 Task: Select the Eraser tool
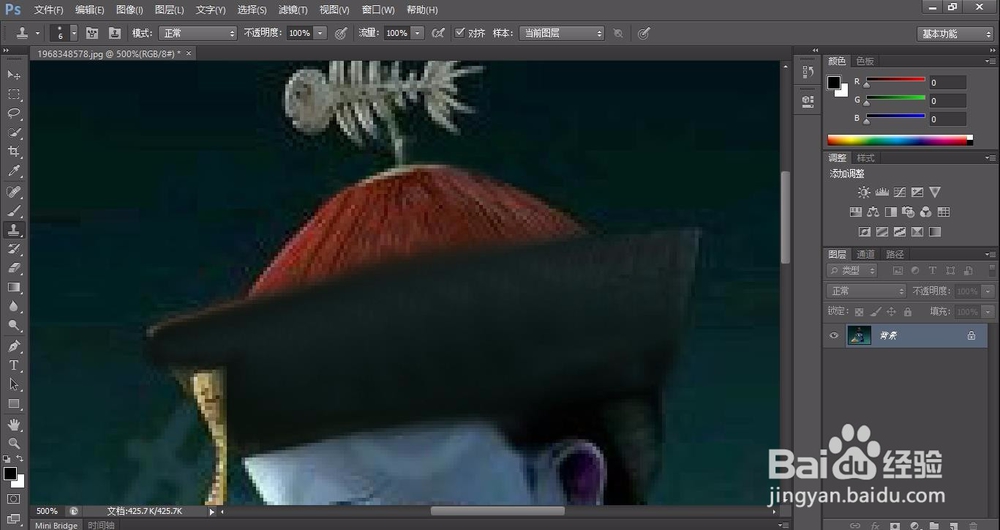pos(13,269)
